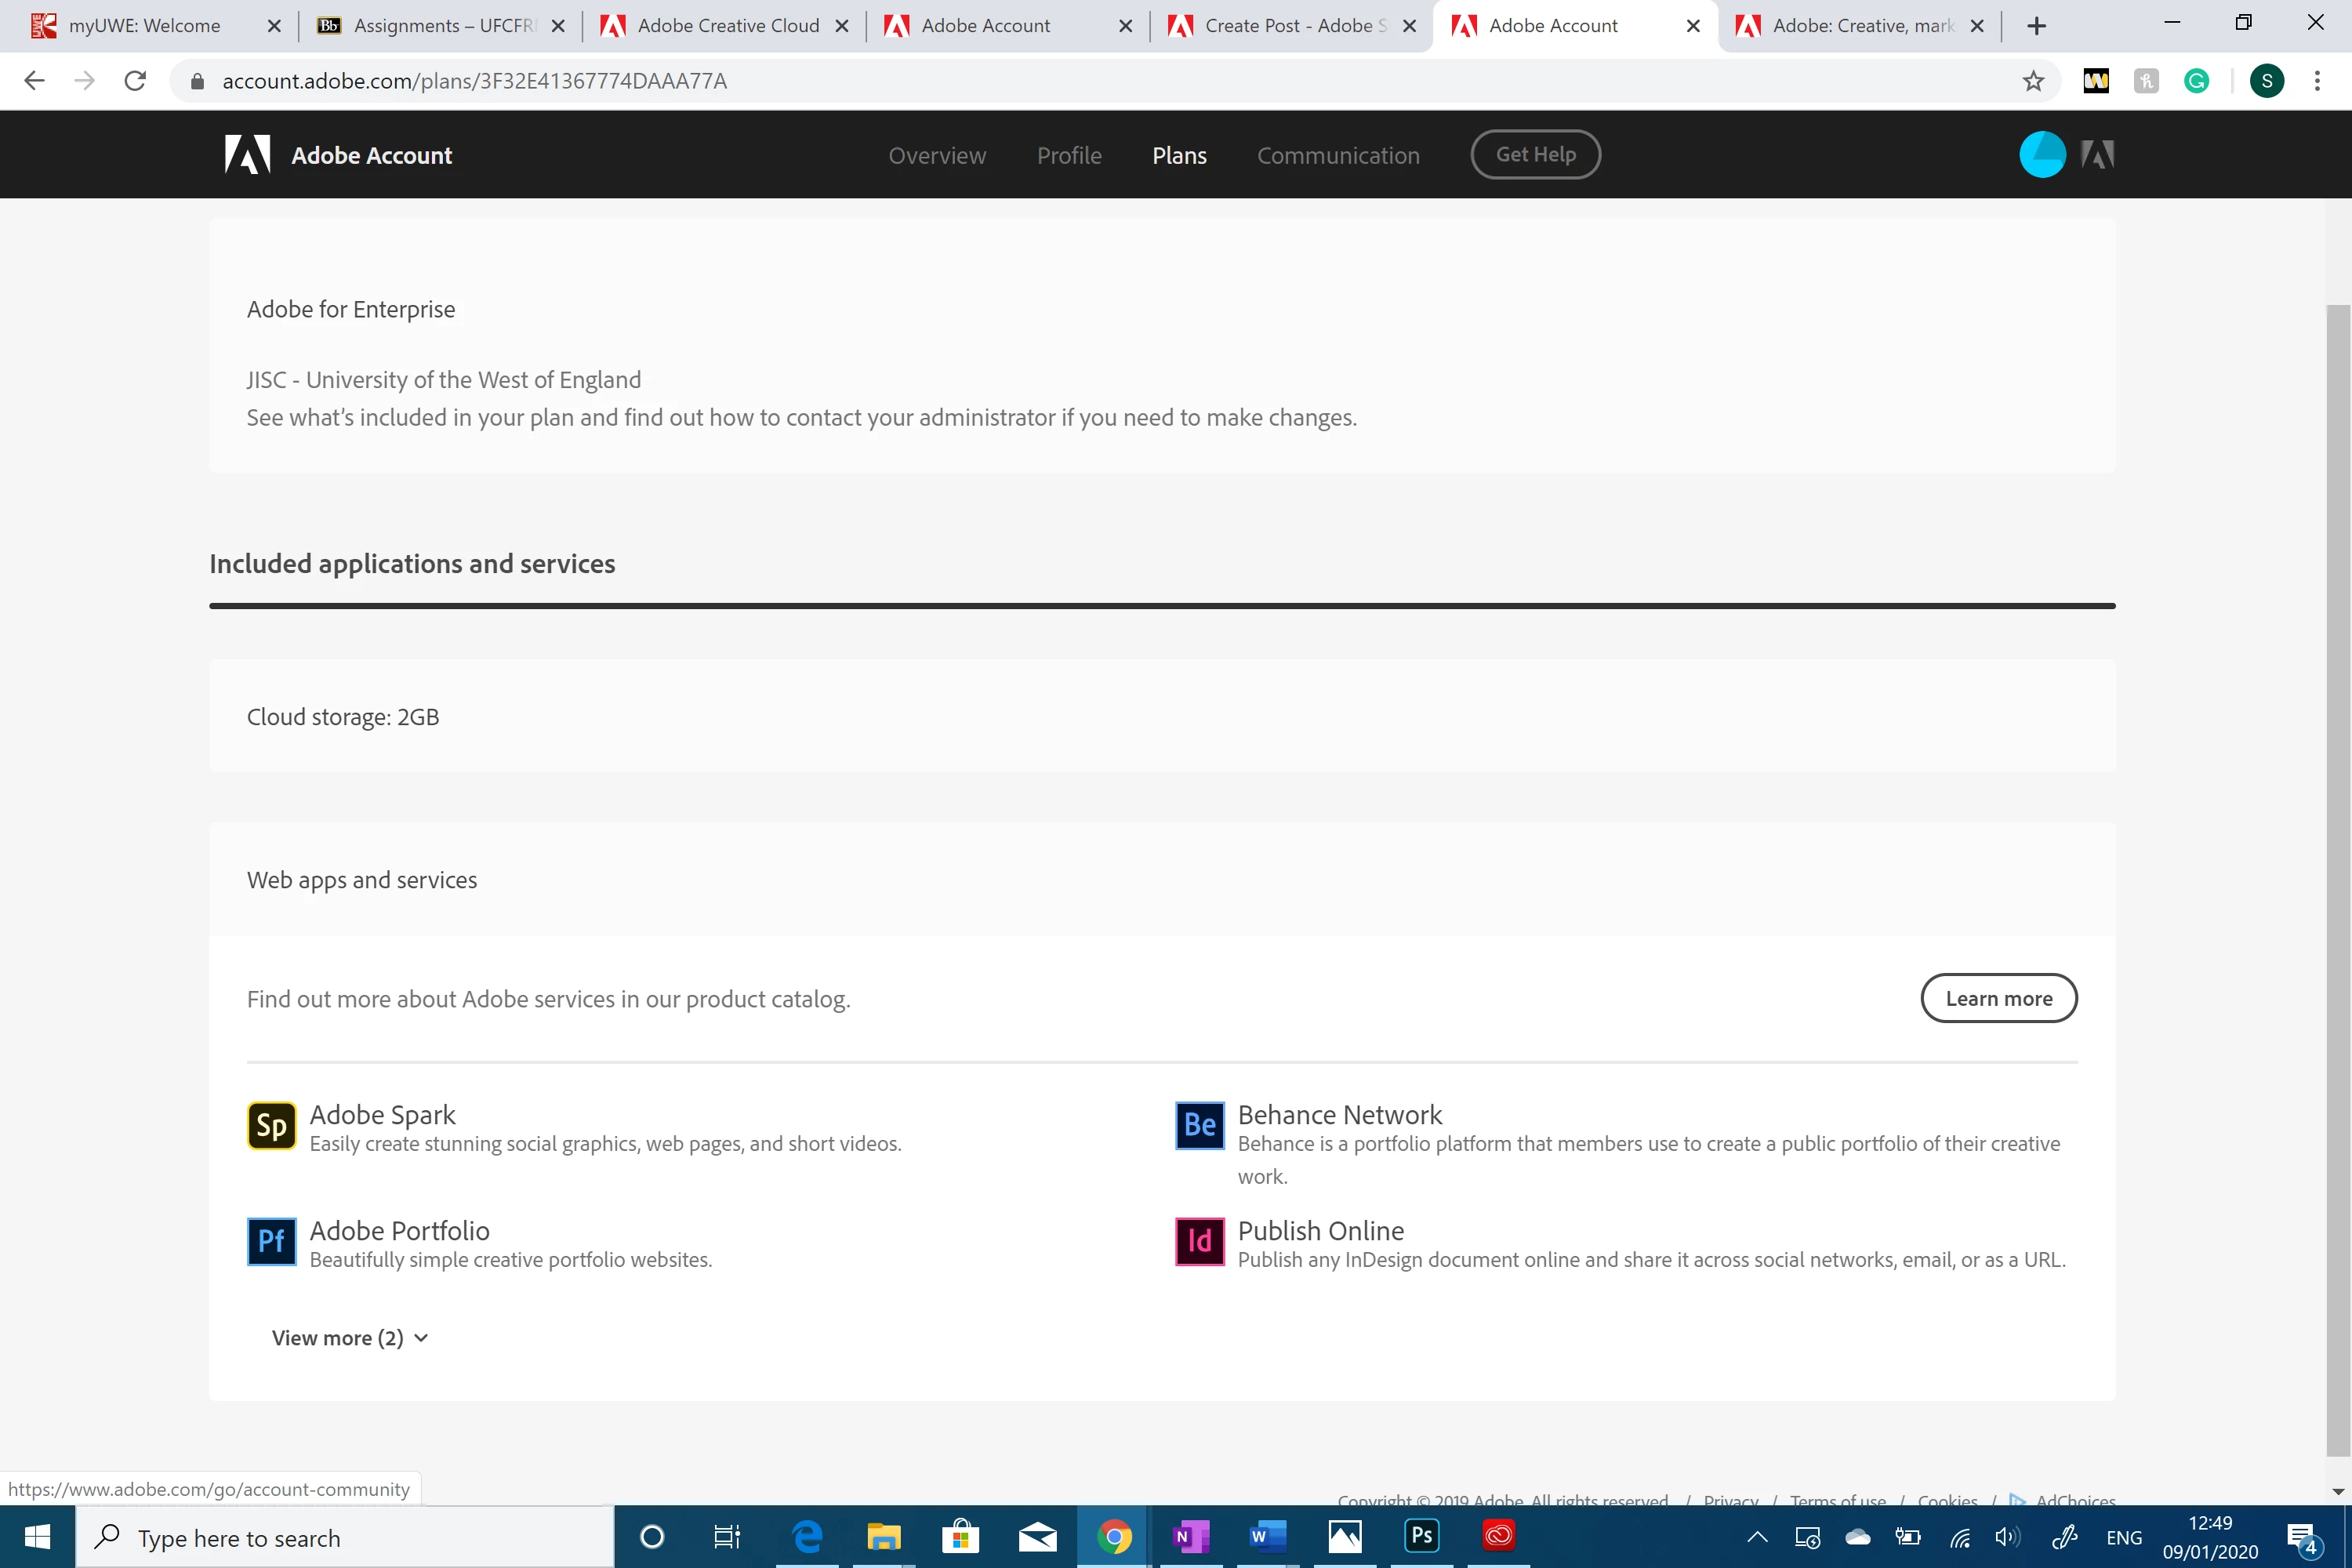Open the blue profile avatar

pos(2042,155)
